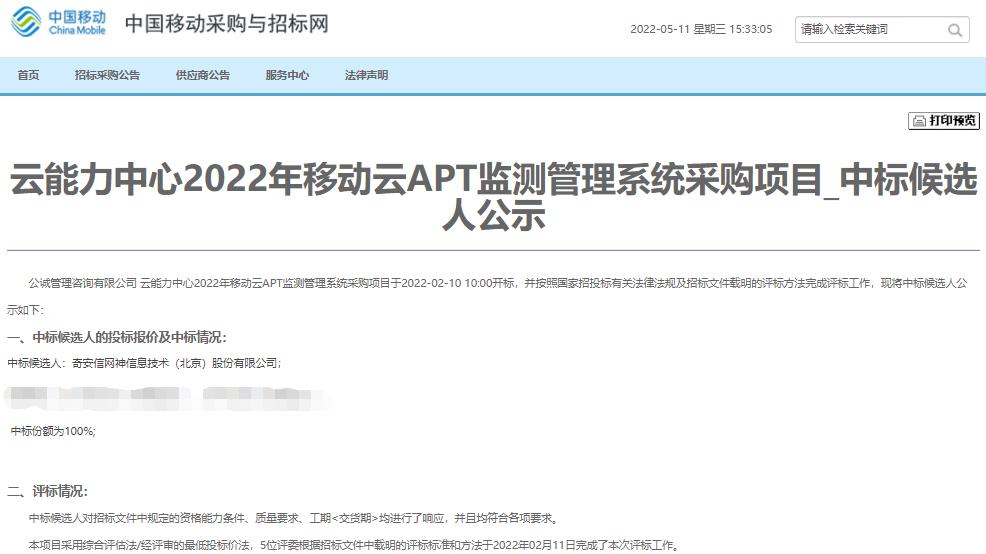Click the 打印预览 print preview button

(944, 120)
